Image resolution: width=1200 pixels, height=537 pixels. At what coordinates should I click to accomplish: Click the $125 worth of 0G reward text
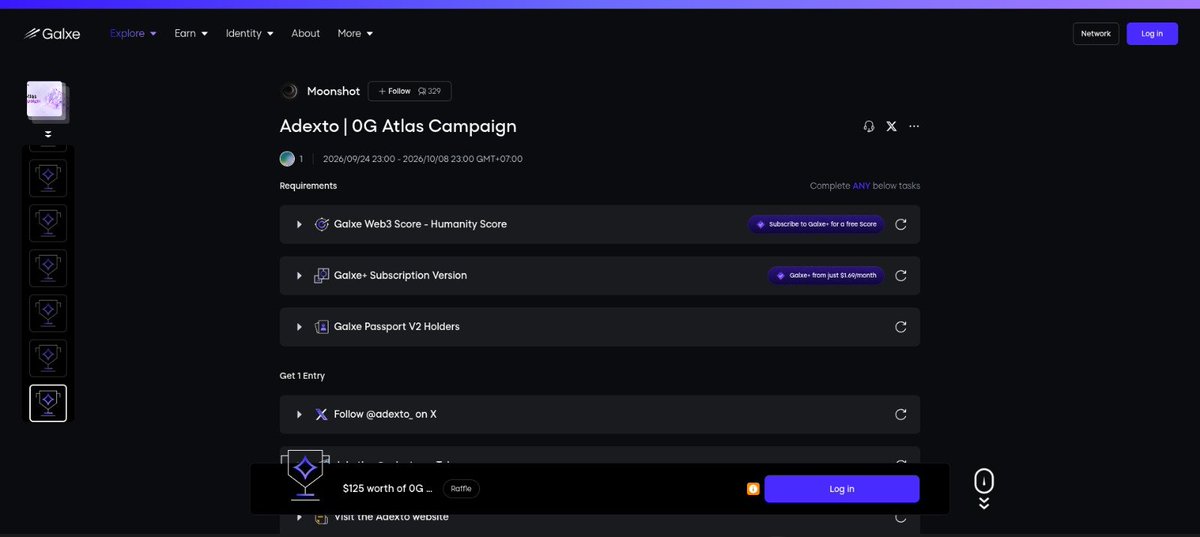[388, 489]
